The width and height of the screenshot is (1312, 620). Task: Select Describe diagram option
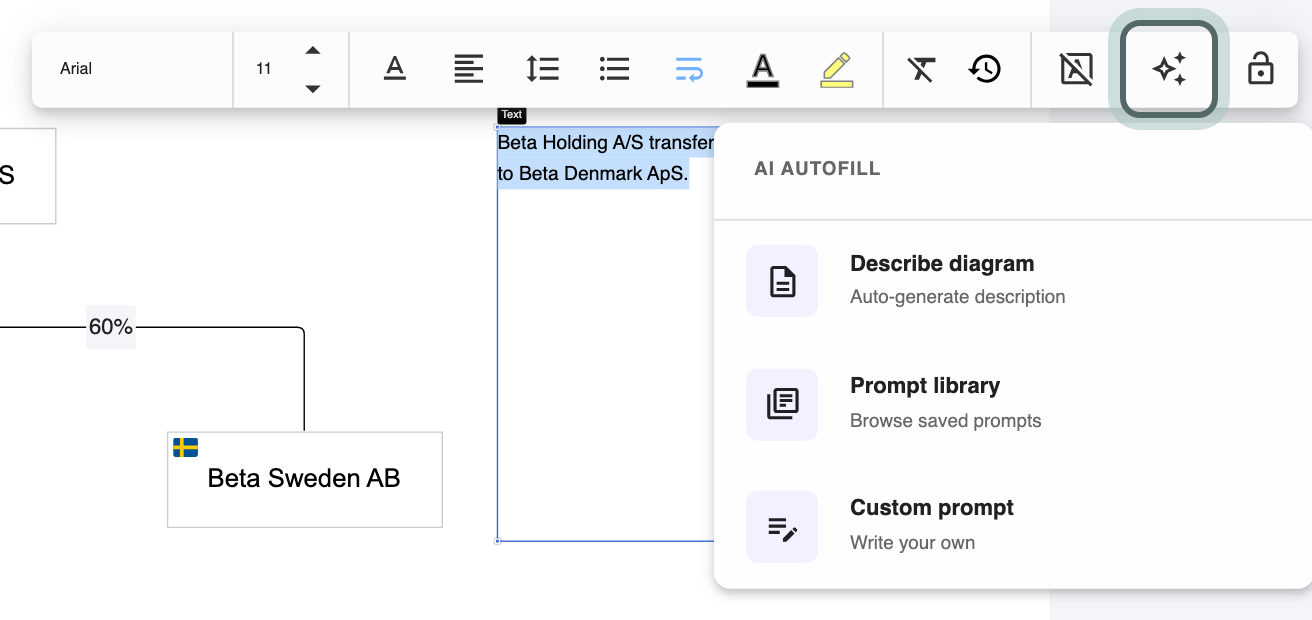[x=1012, y=281]
